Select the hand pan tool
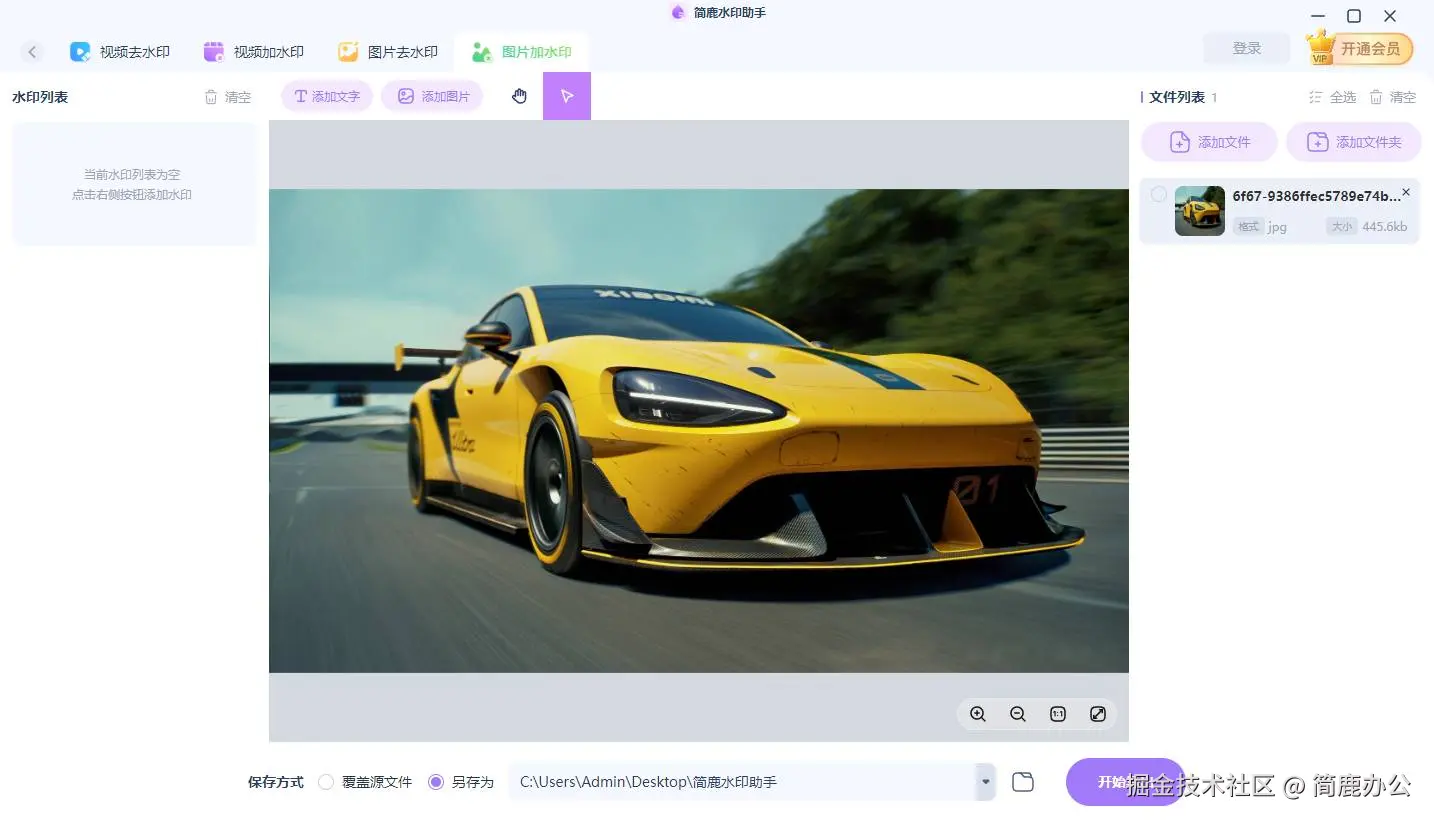1434x822 pixels. [x=519, y=96]
